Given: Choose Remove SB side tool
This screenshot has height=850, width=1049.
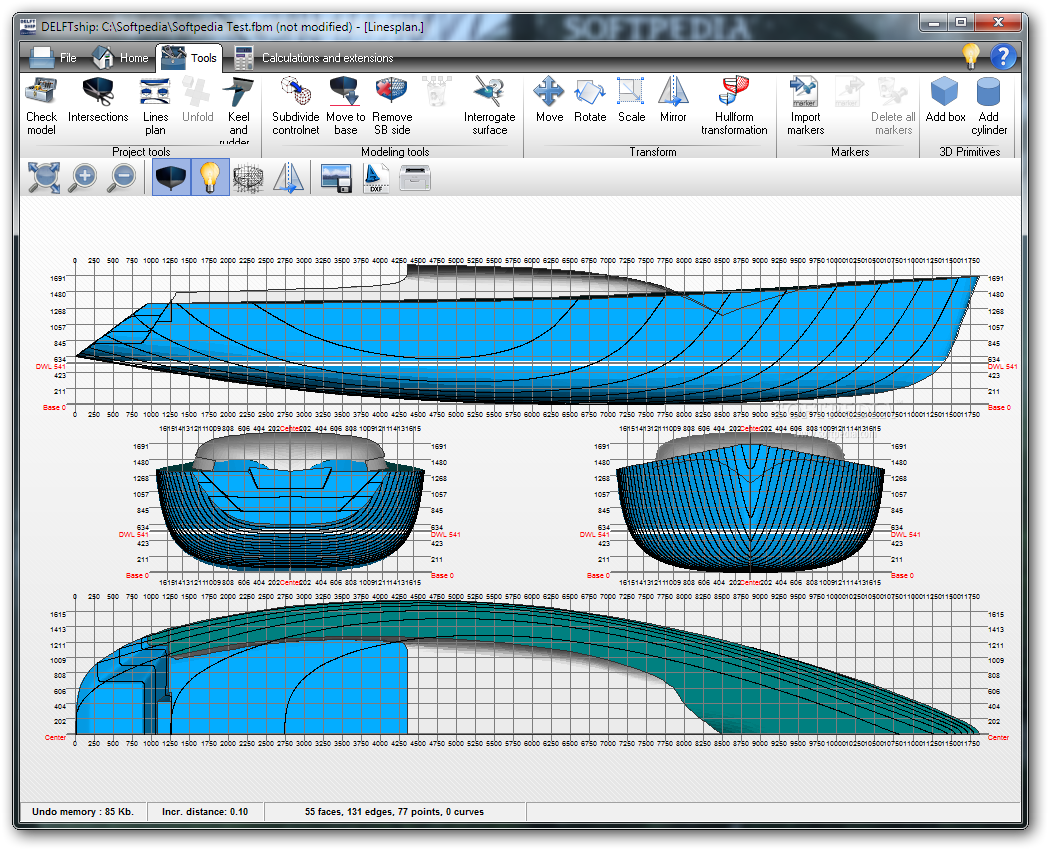Looking at the screenshot, I should (392, 107).
